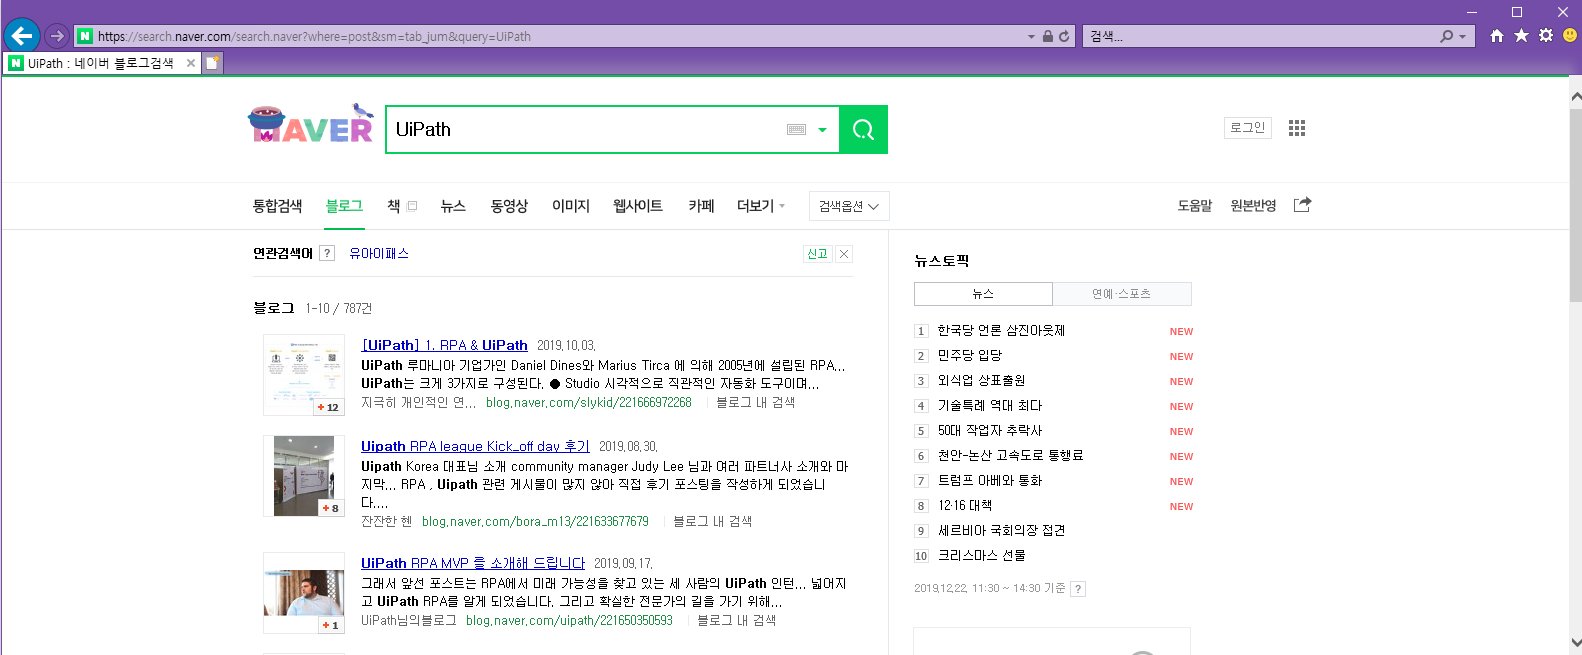Select the 이미지 tab
The image size is (1582, 655).
coord(571,206)
